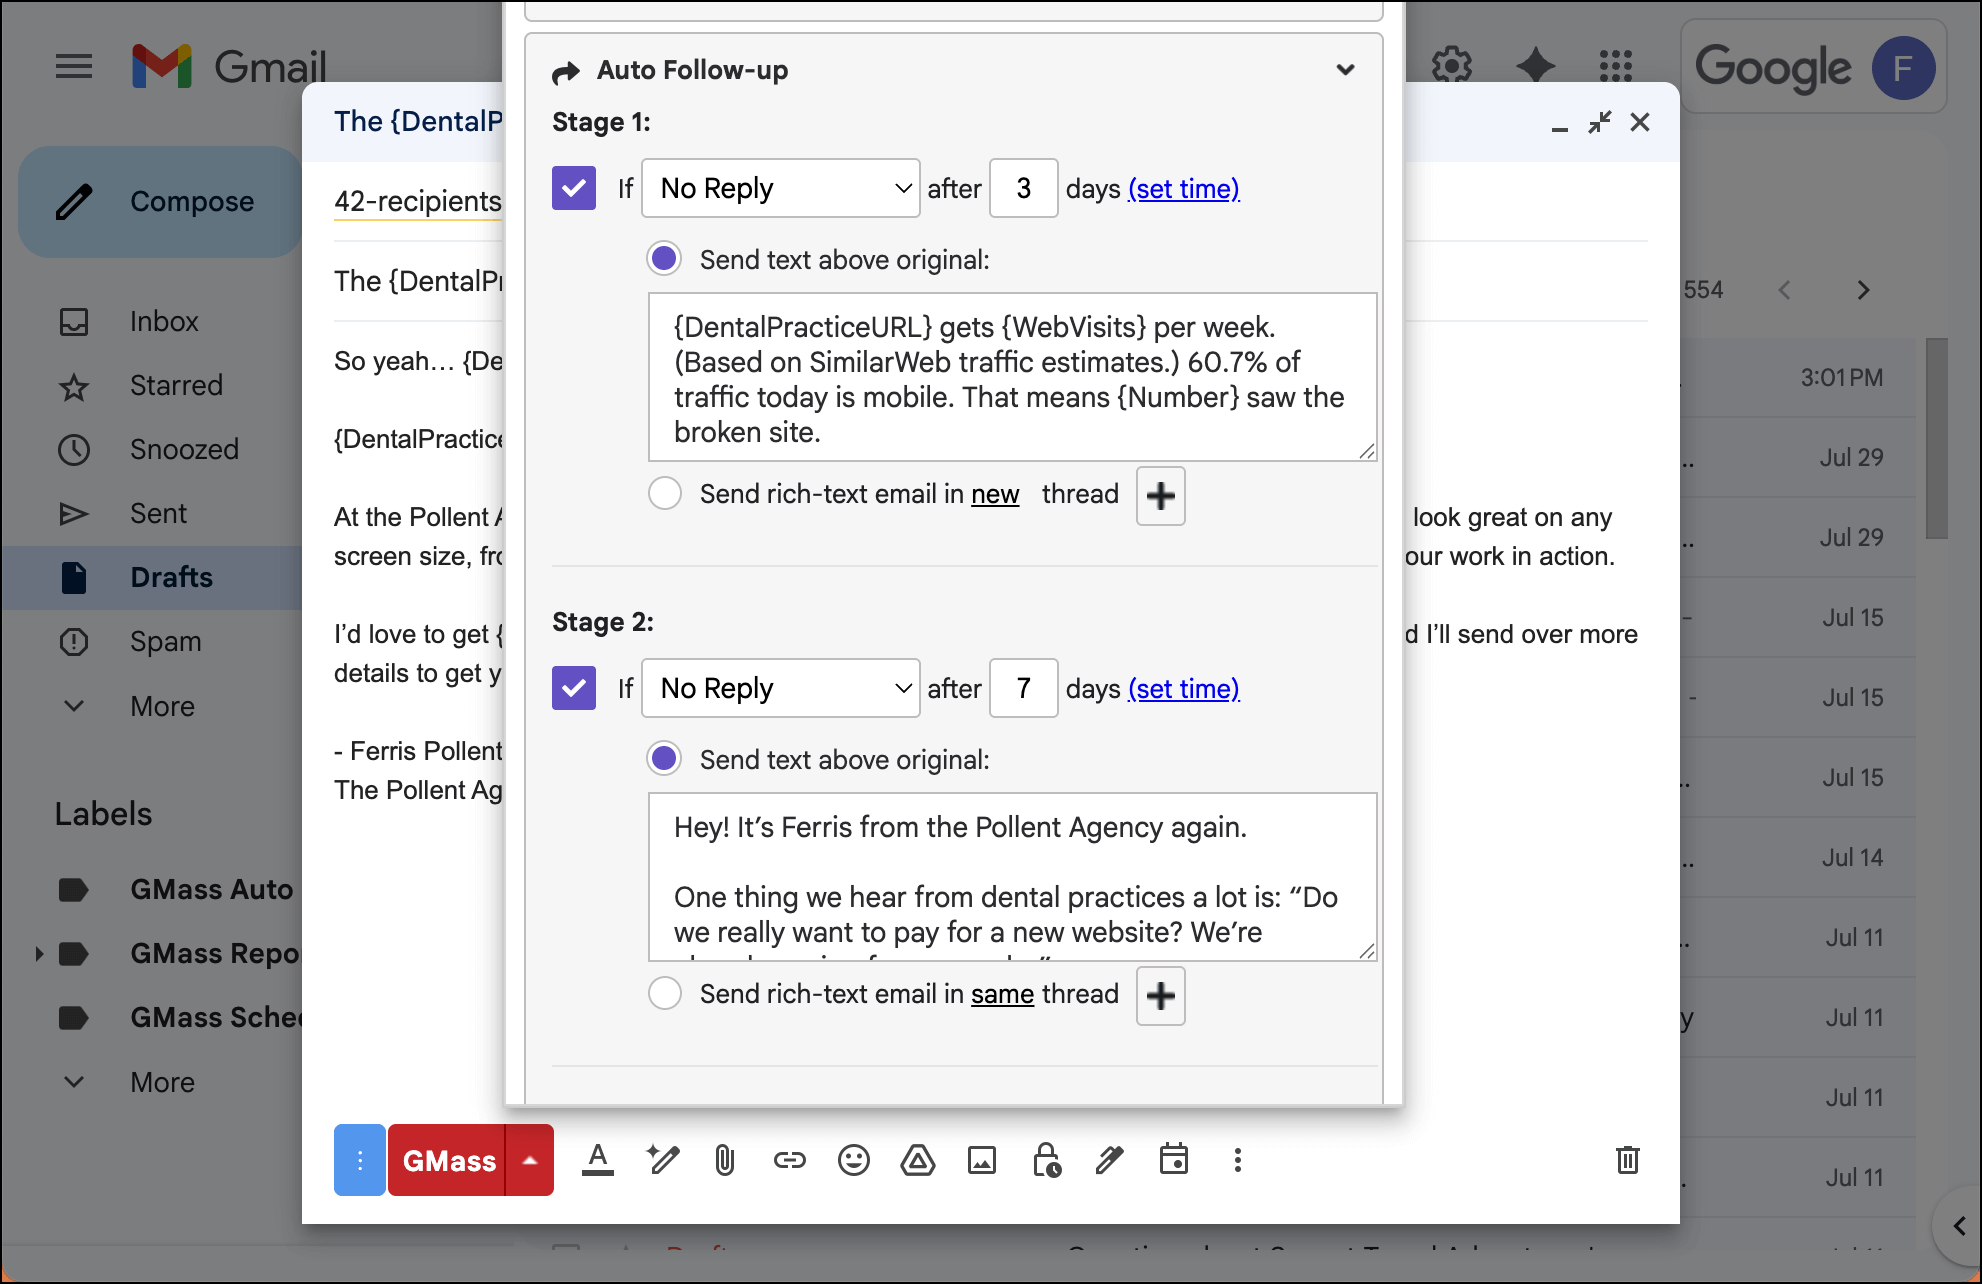Viewport: 1982px width, 1284px height.
Task: Open the Inbox folder
Action: [152, 322]
